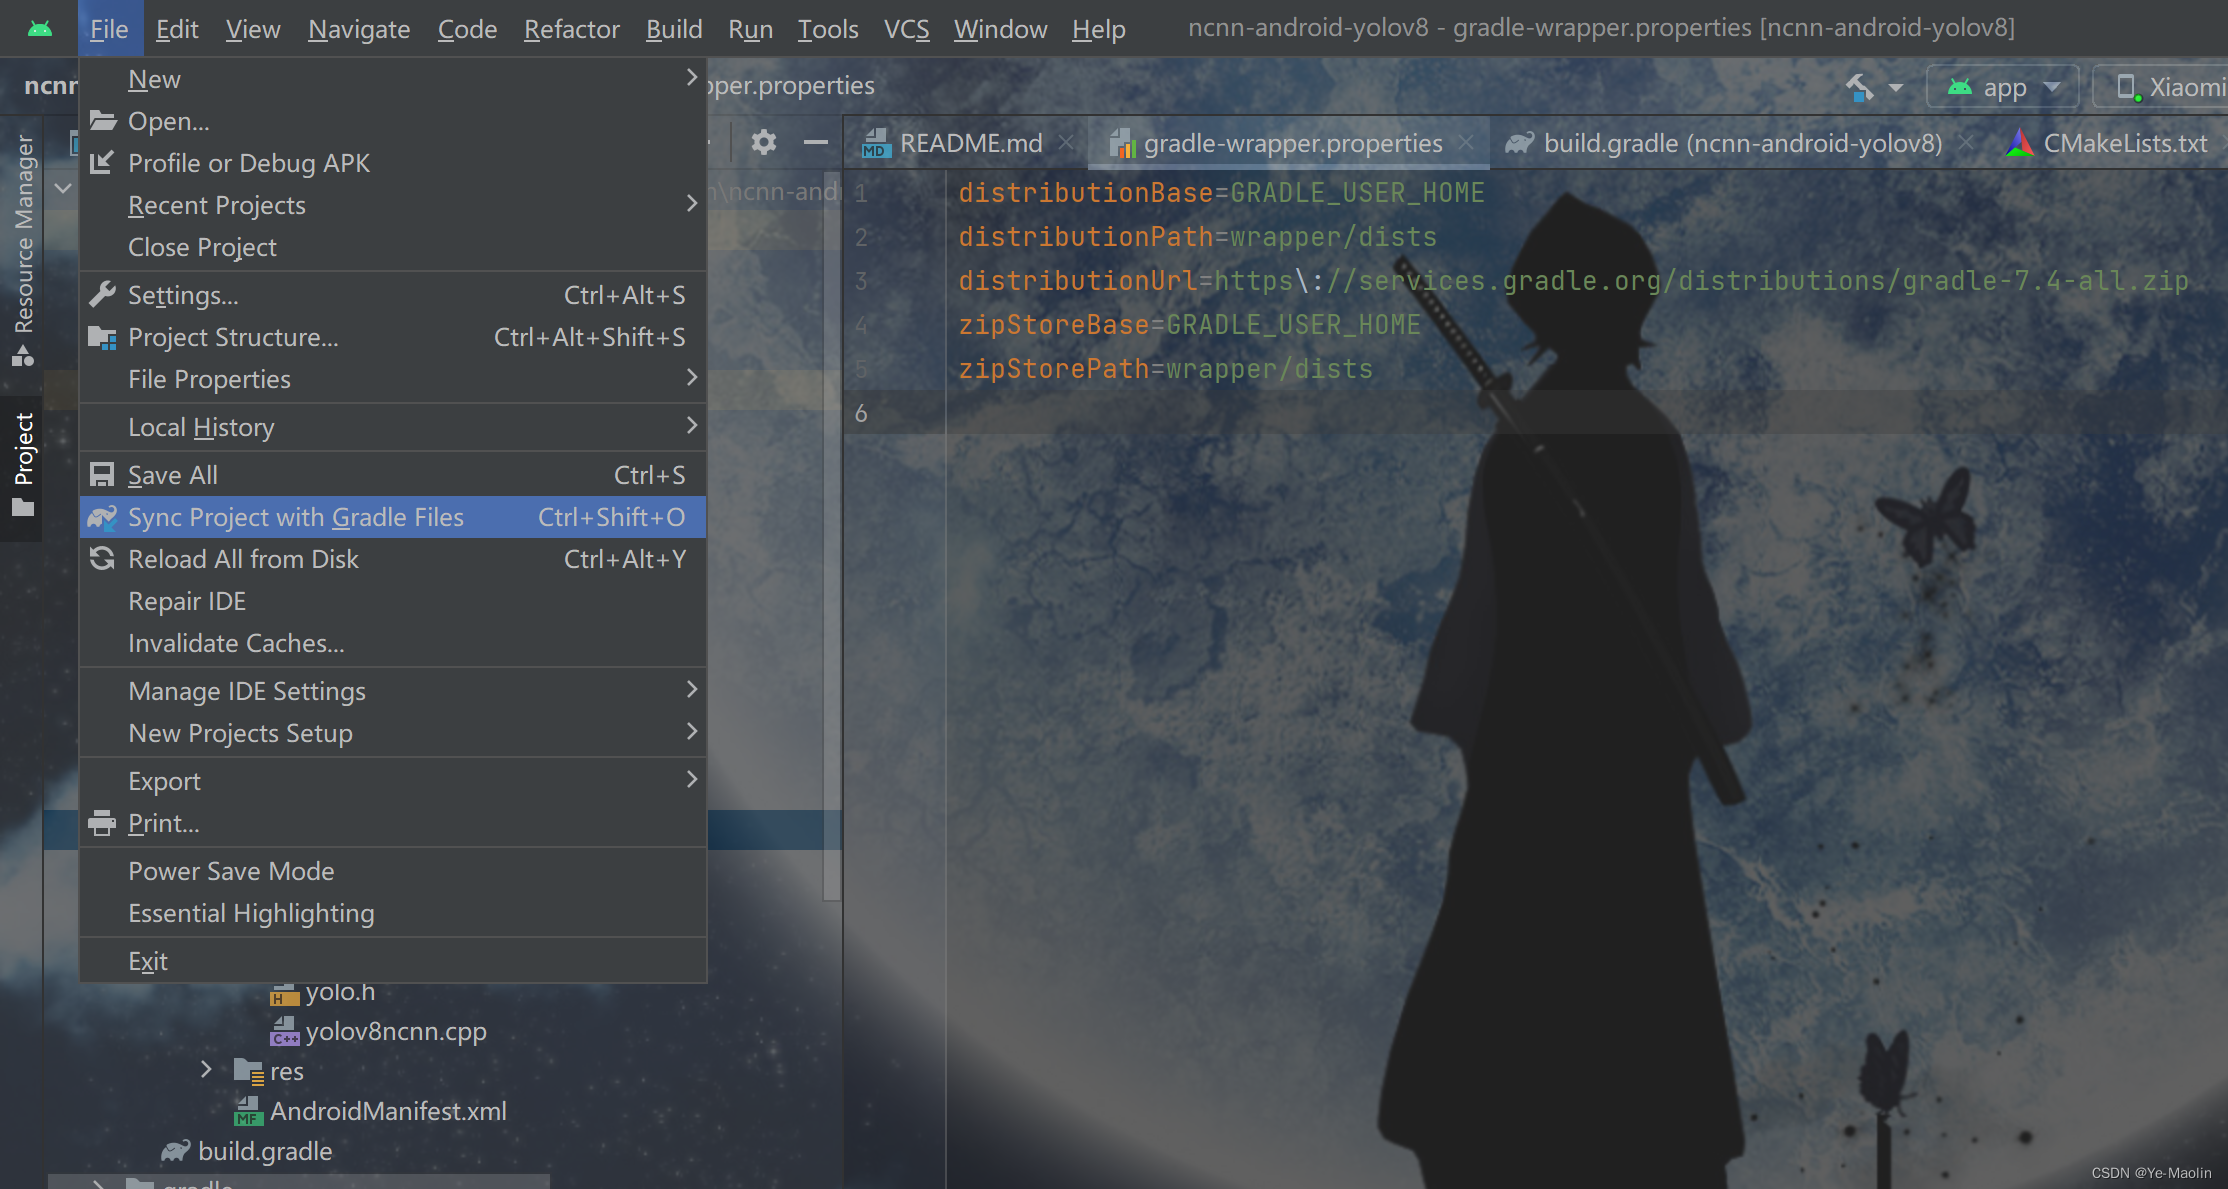Toggle Essential Highlighting mode

click(392, 913)
